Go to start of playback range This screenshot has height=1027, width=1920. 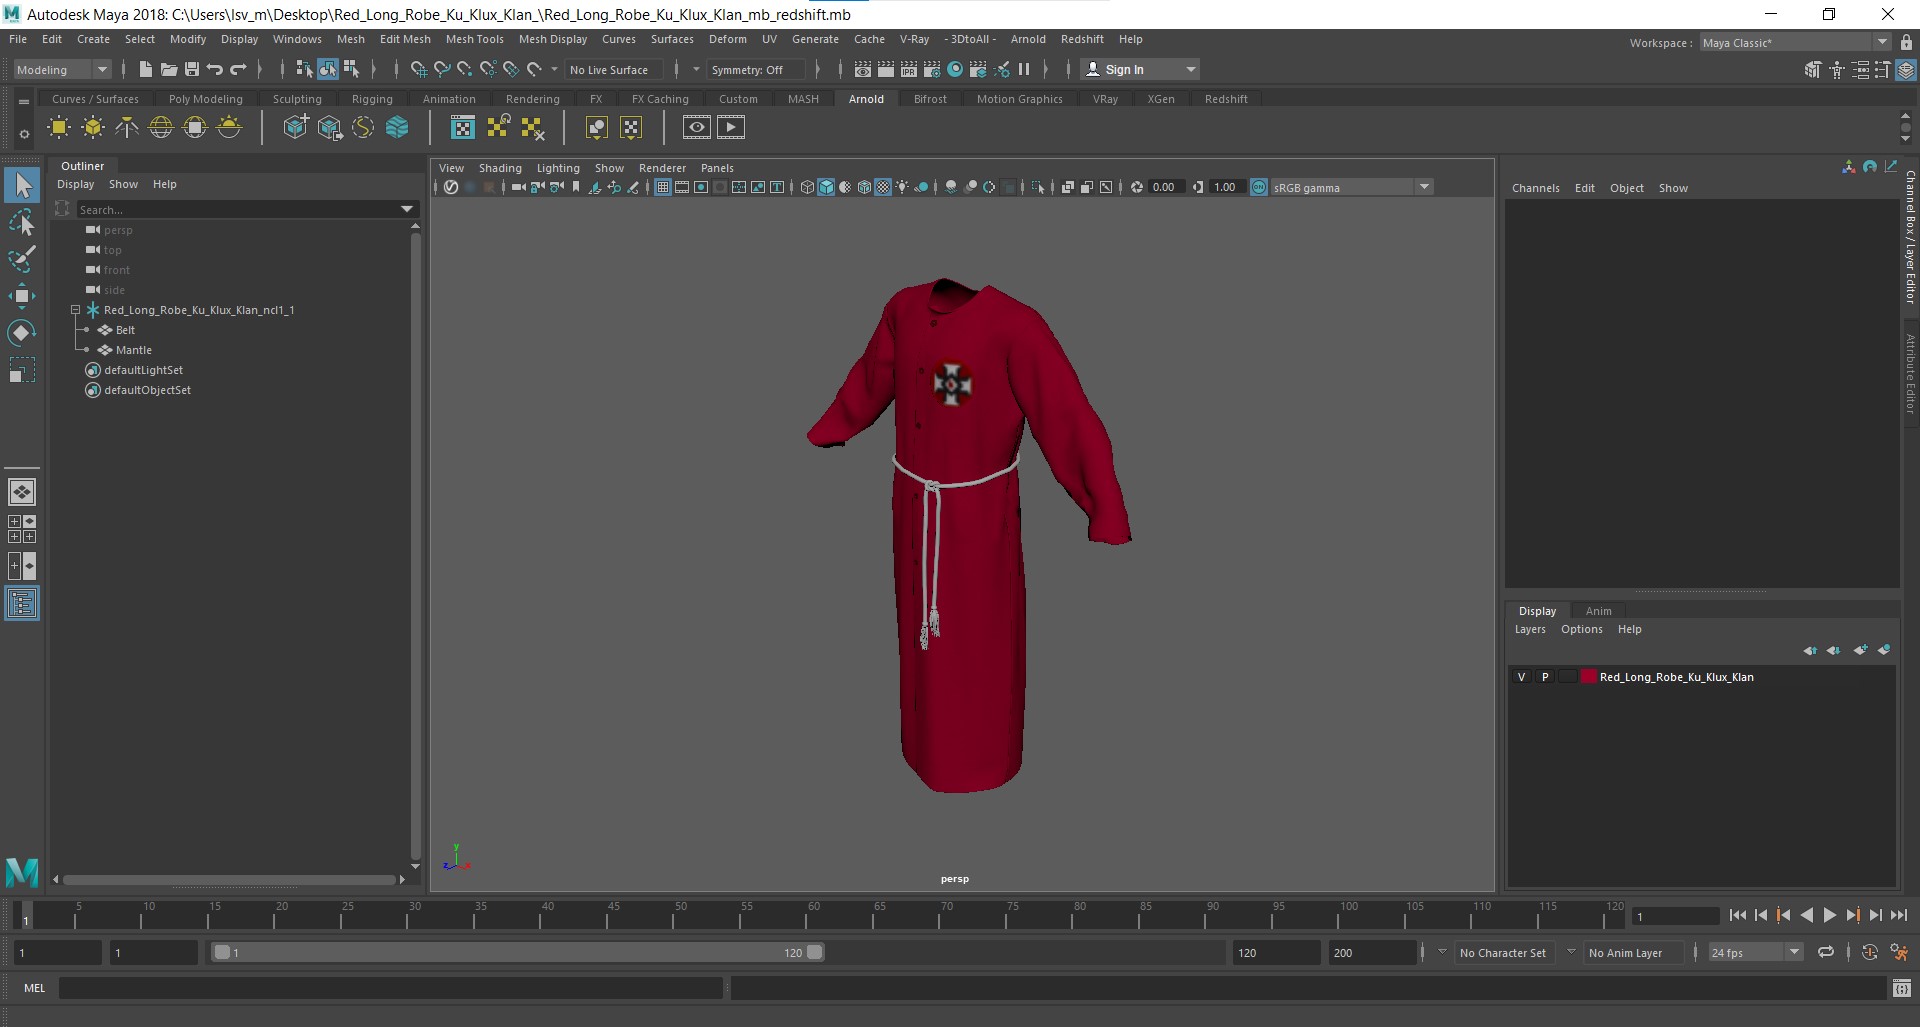click(x=1737, y=915)
